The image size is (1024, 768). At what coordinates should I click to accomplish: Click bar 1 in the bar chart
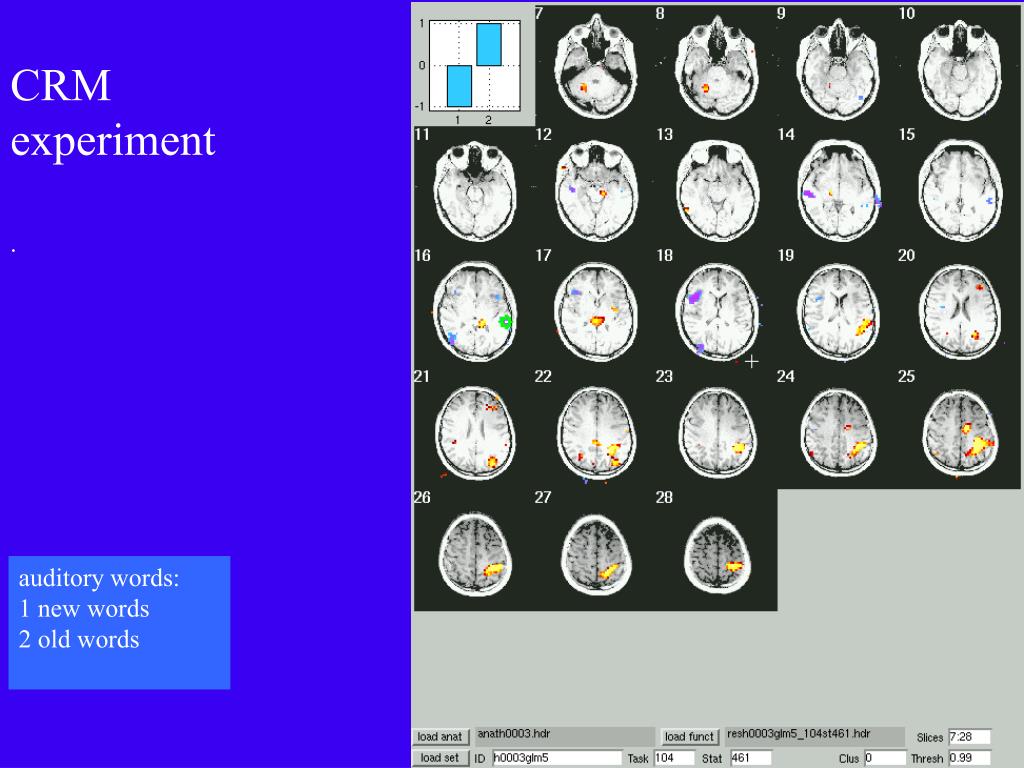[459, 86]
